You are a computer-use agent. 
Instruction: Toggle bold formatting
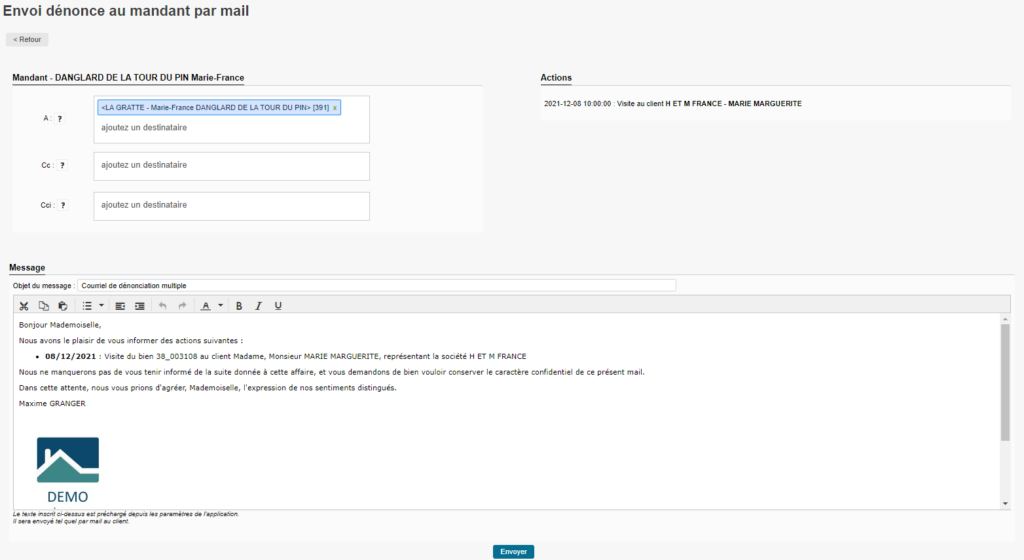pos(239,306)
